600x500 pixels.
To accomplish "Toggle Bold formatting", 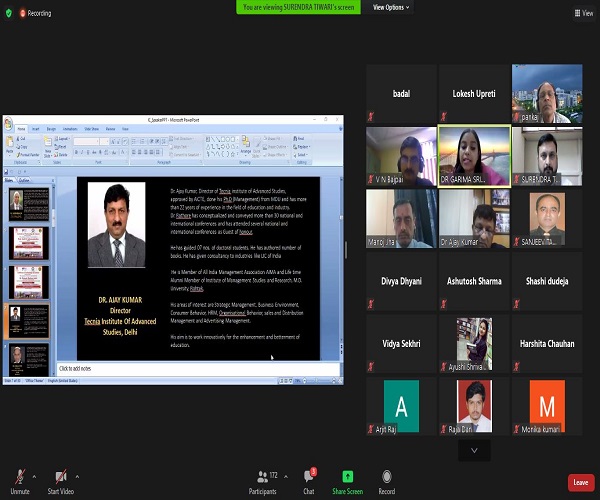I will (76, 153).
